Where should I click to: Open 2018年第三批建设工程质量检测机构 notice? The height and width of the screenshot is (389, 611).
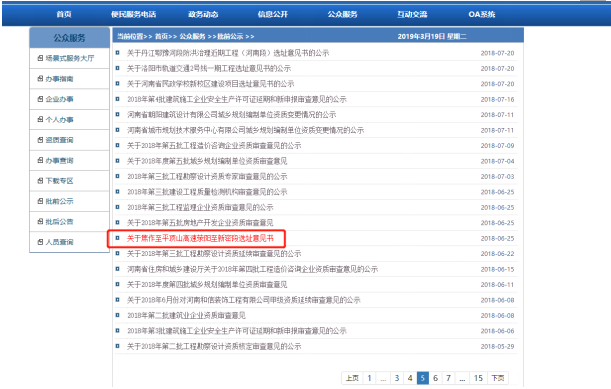(207, 192)
